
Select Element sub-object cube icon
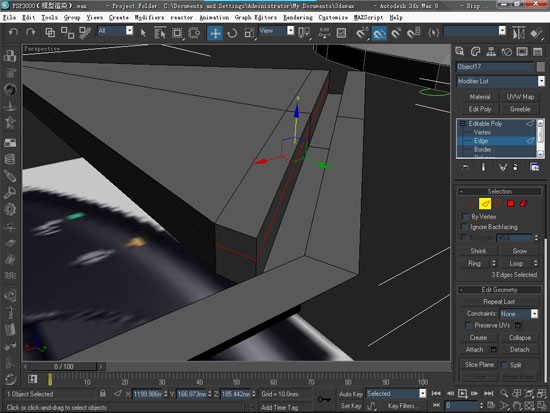pos(523,203)
